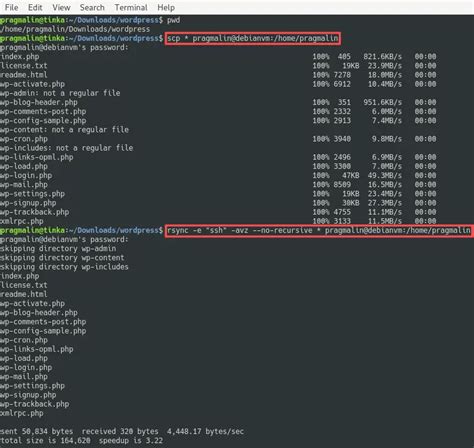
Task: Click 'index.php' in the scp progress list
Action: coord(20,57)
